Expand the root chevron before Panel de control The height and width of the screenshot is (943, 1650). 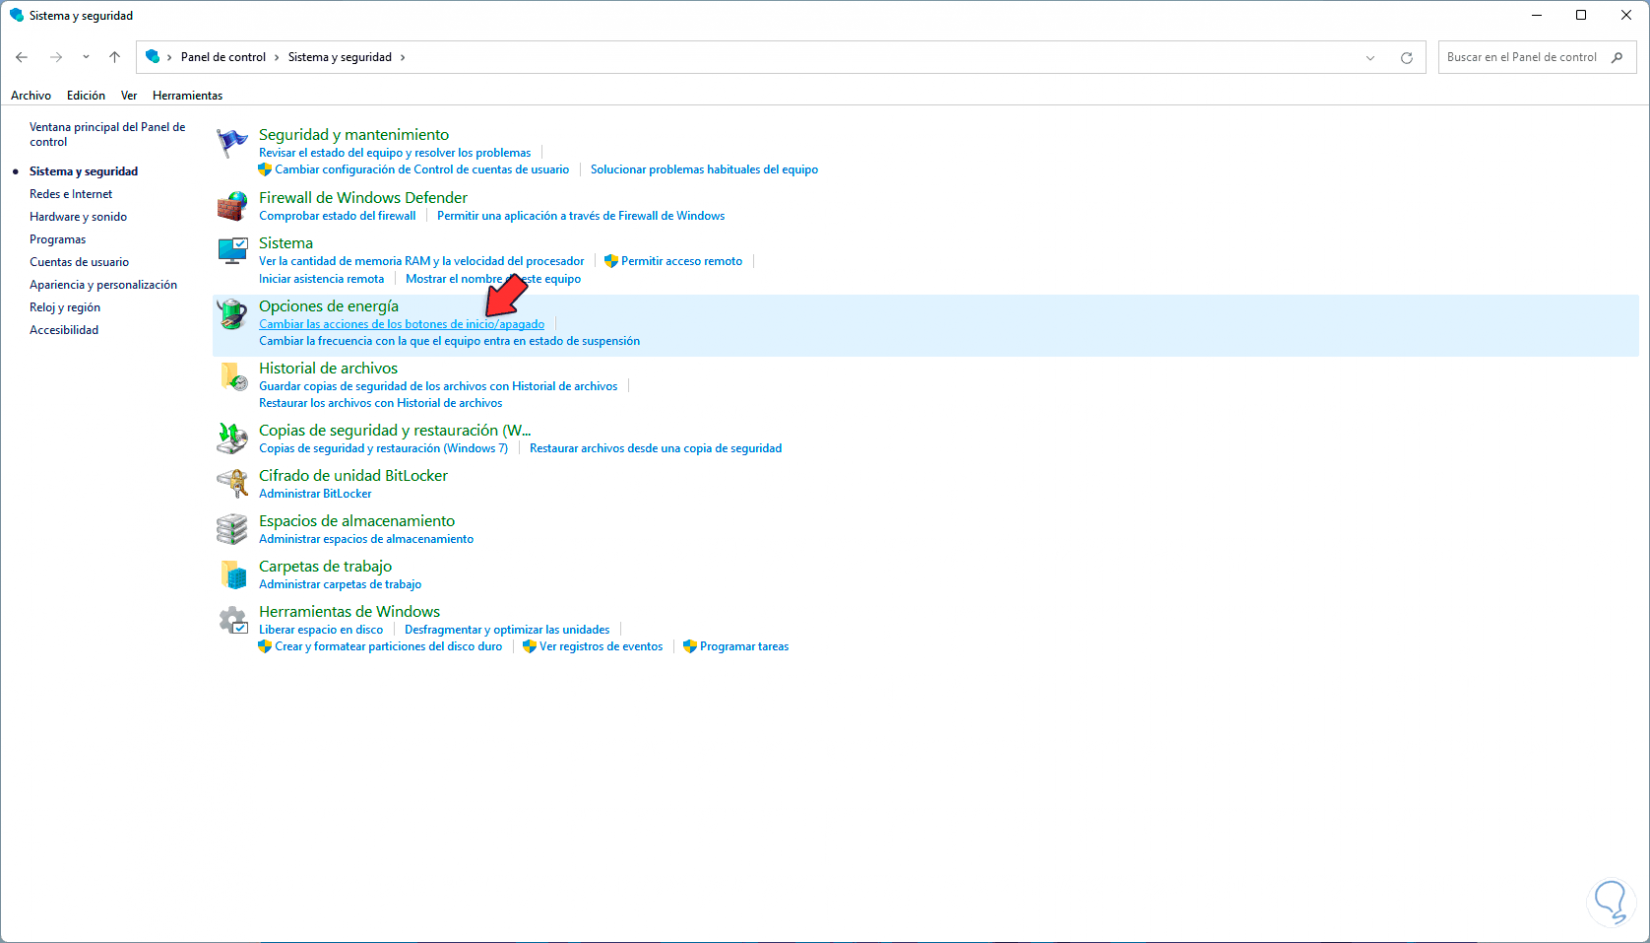(170, 57)
